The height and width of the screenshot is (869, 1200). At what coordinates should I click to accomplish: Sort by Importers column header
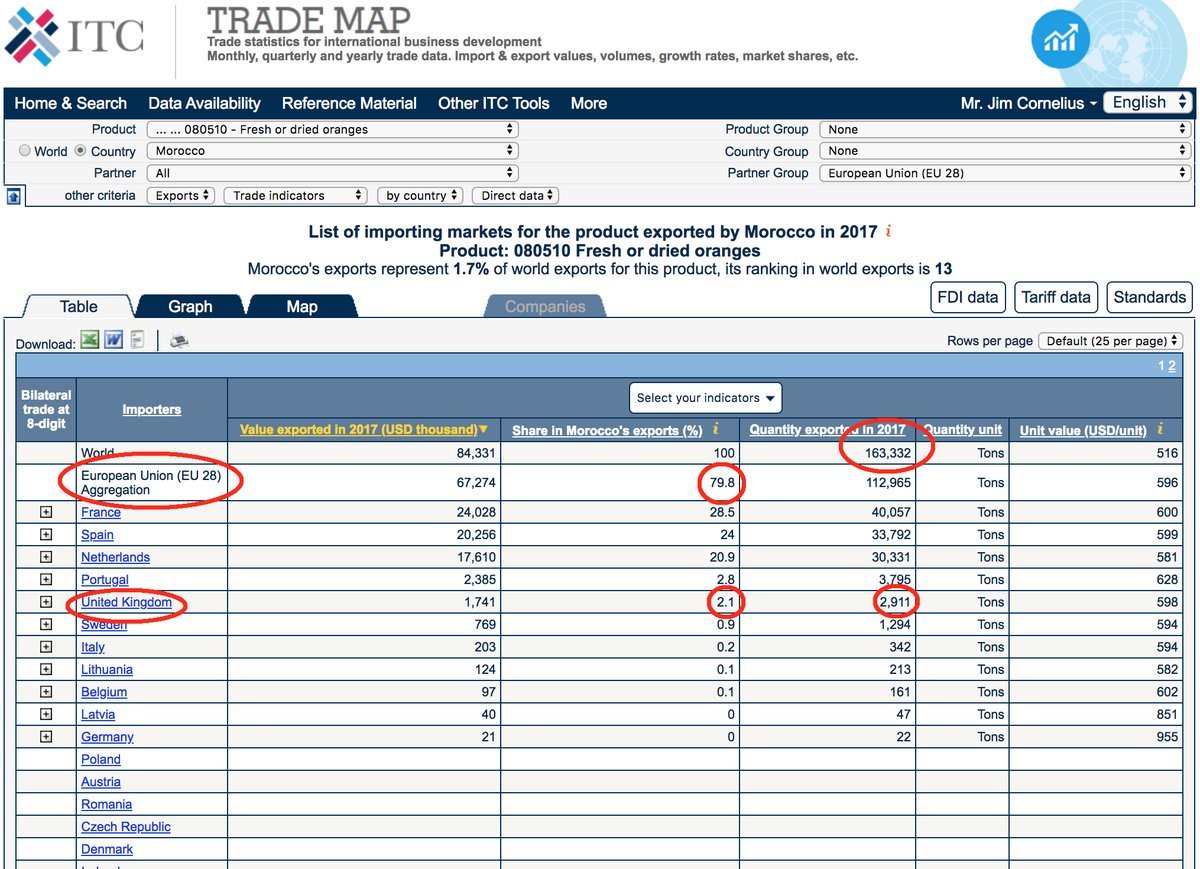[152, 409]
